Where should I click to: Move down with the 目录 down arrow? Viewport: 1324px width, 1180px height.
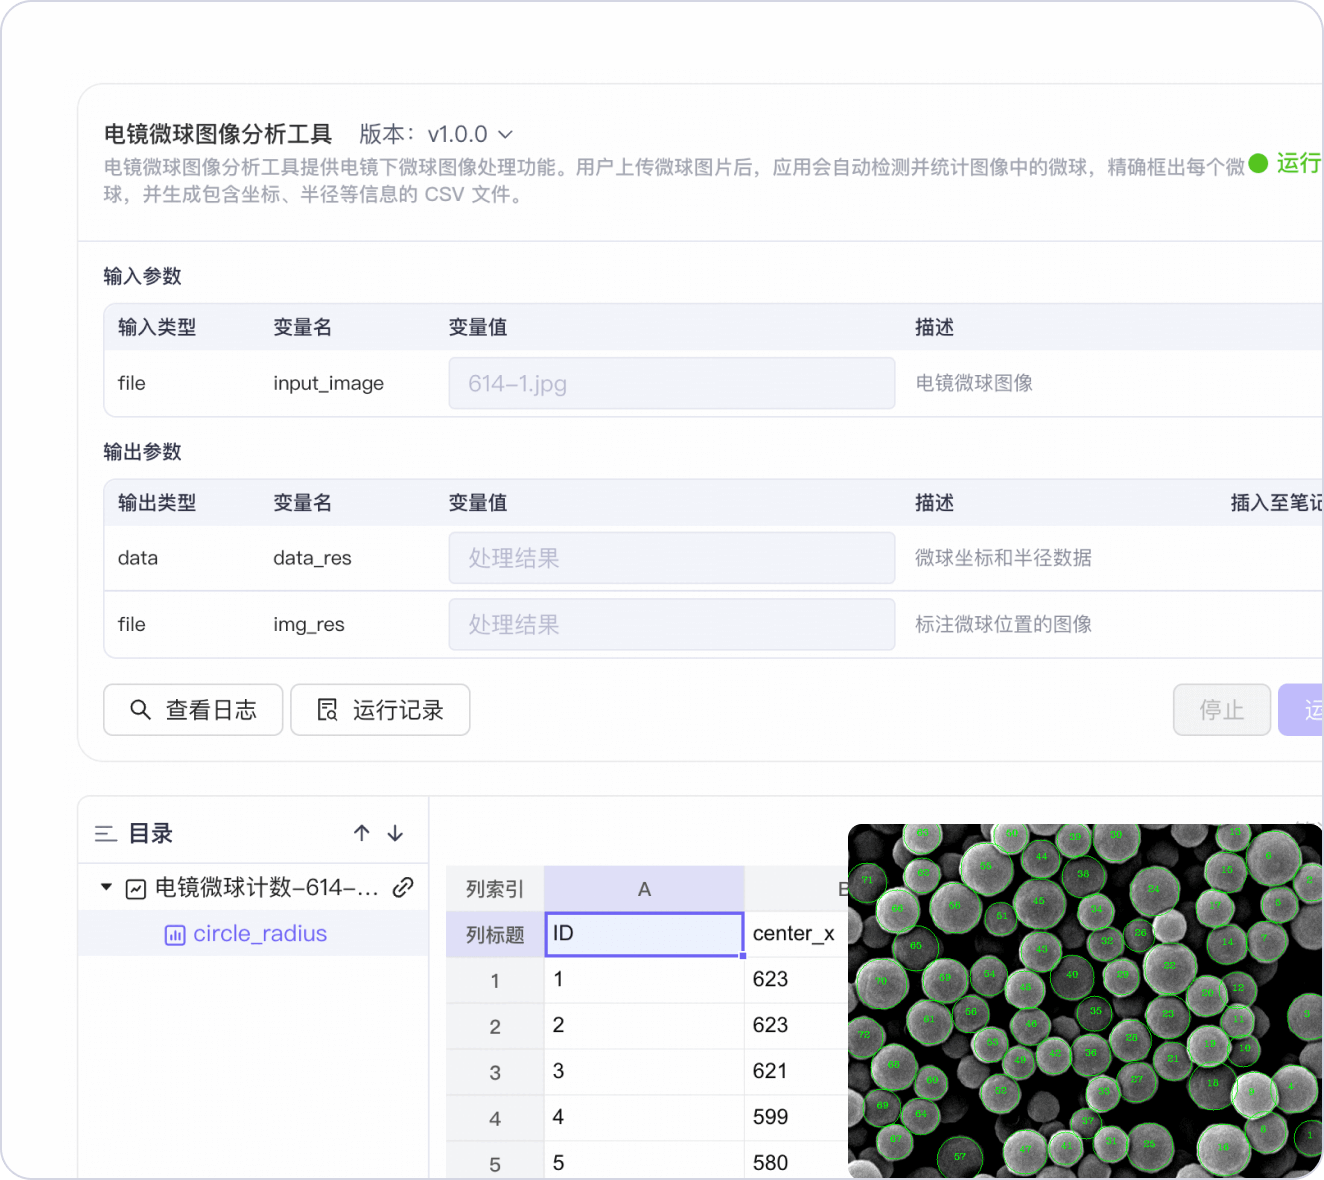click(x=395, y=833)
